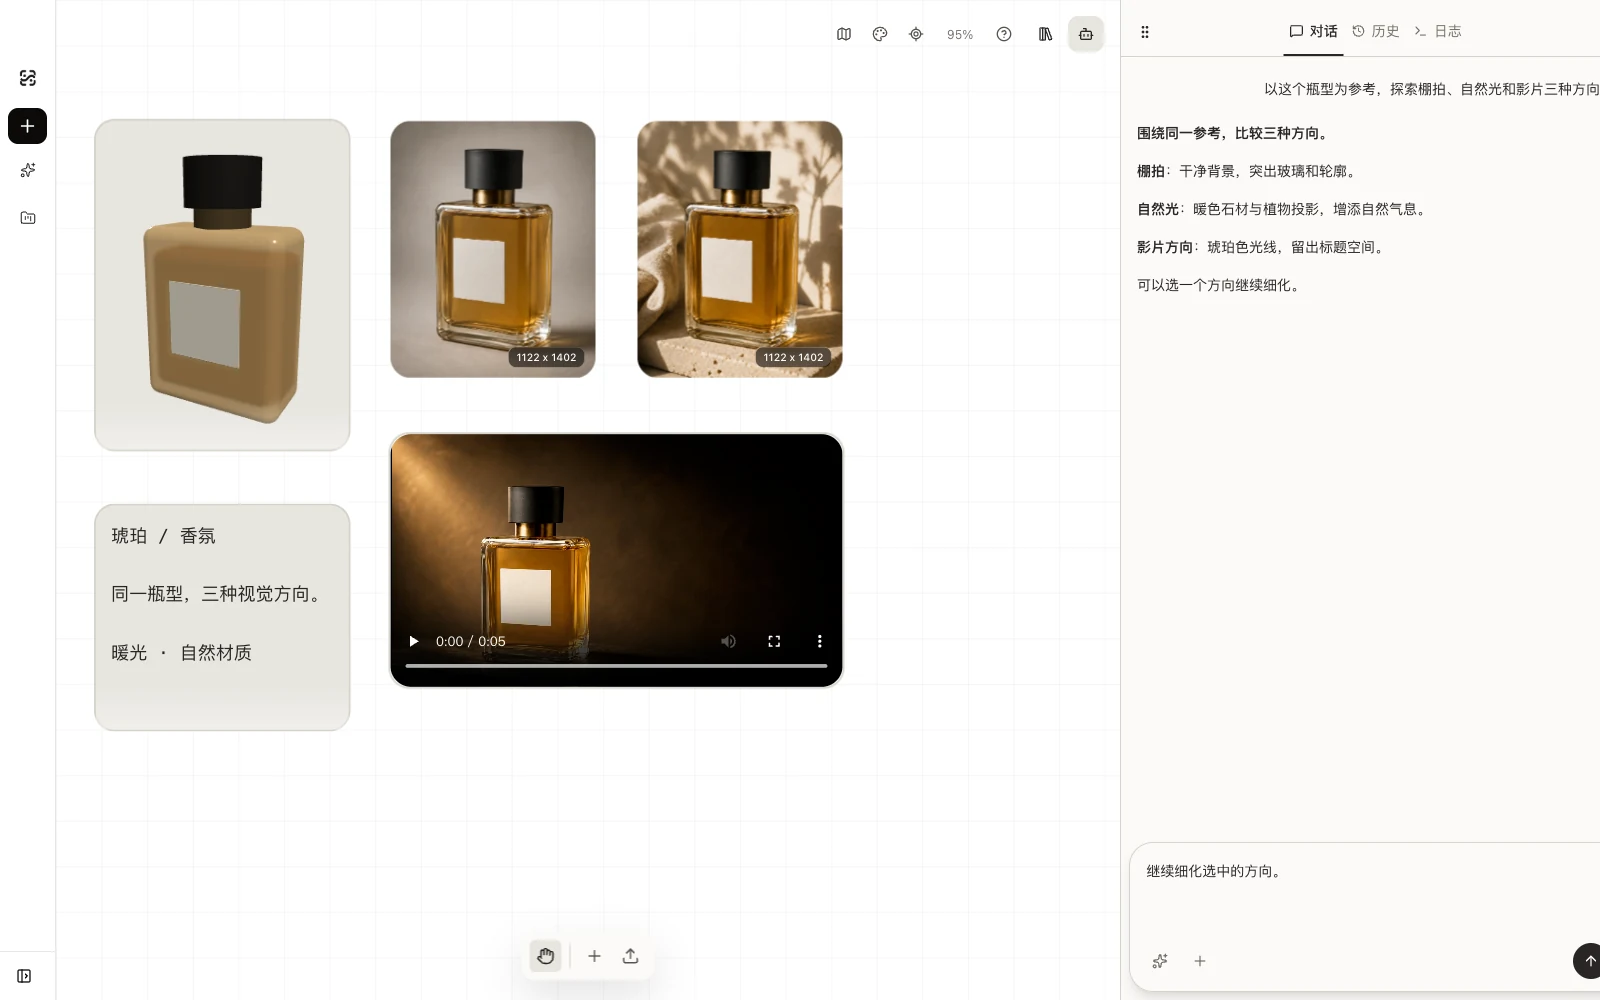Click the 影片方向 description line
The image size is (1600, 1000).
coord(1263,247)
